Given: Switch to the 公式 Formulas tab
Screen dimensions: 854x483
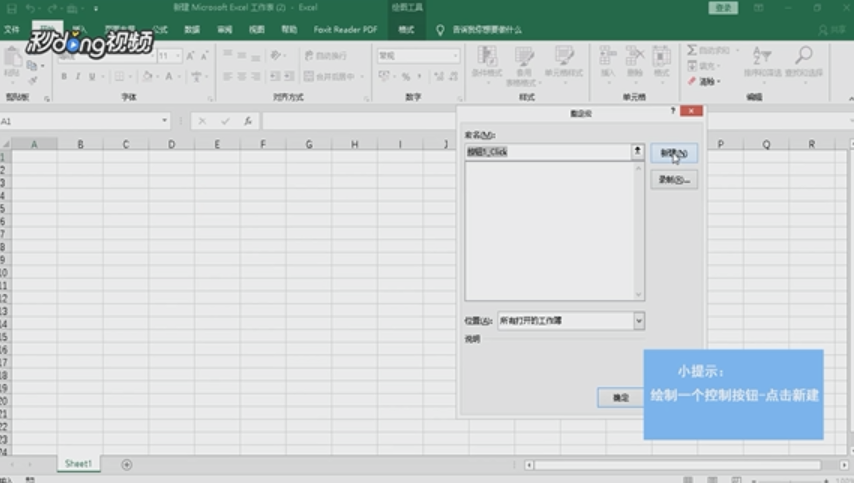Looking at the screenshot, I should [160, 29].
